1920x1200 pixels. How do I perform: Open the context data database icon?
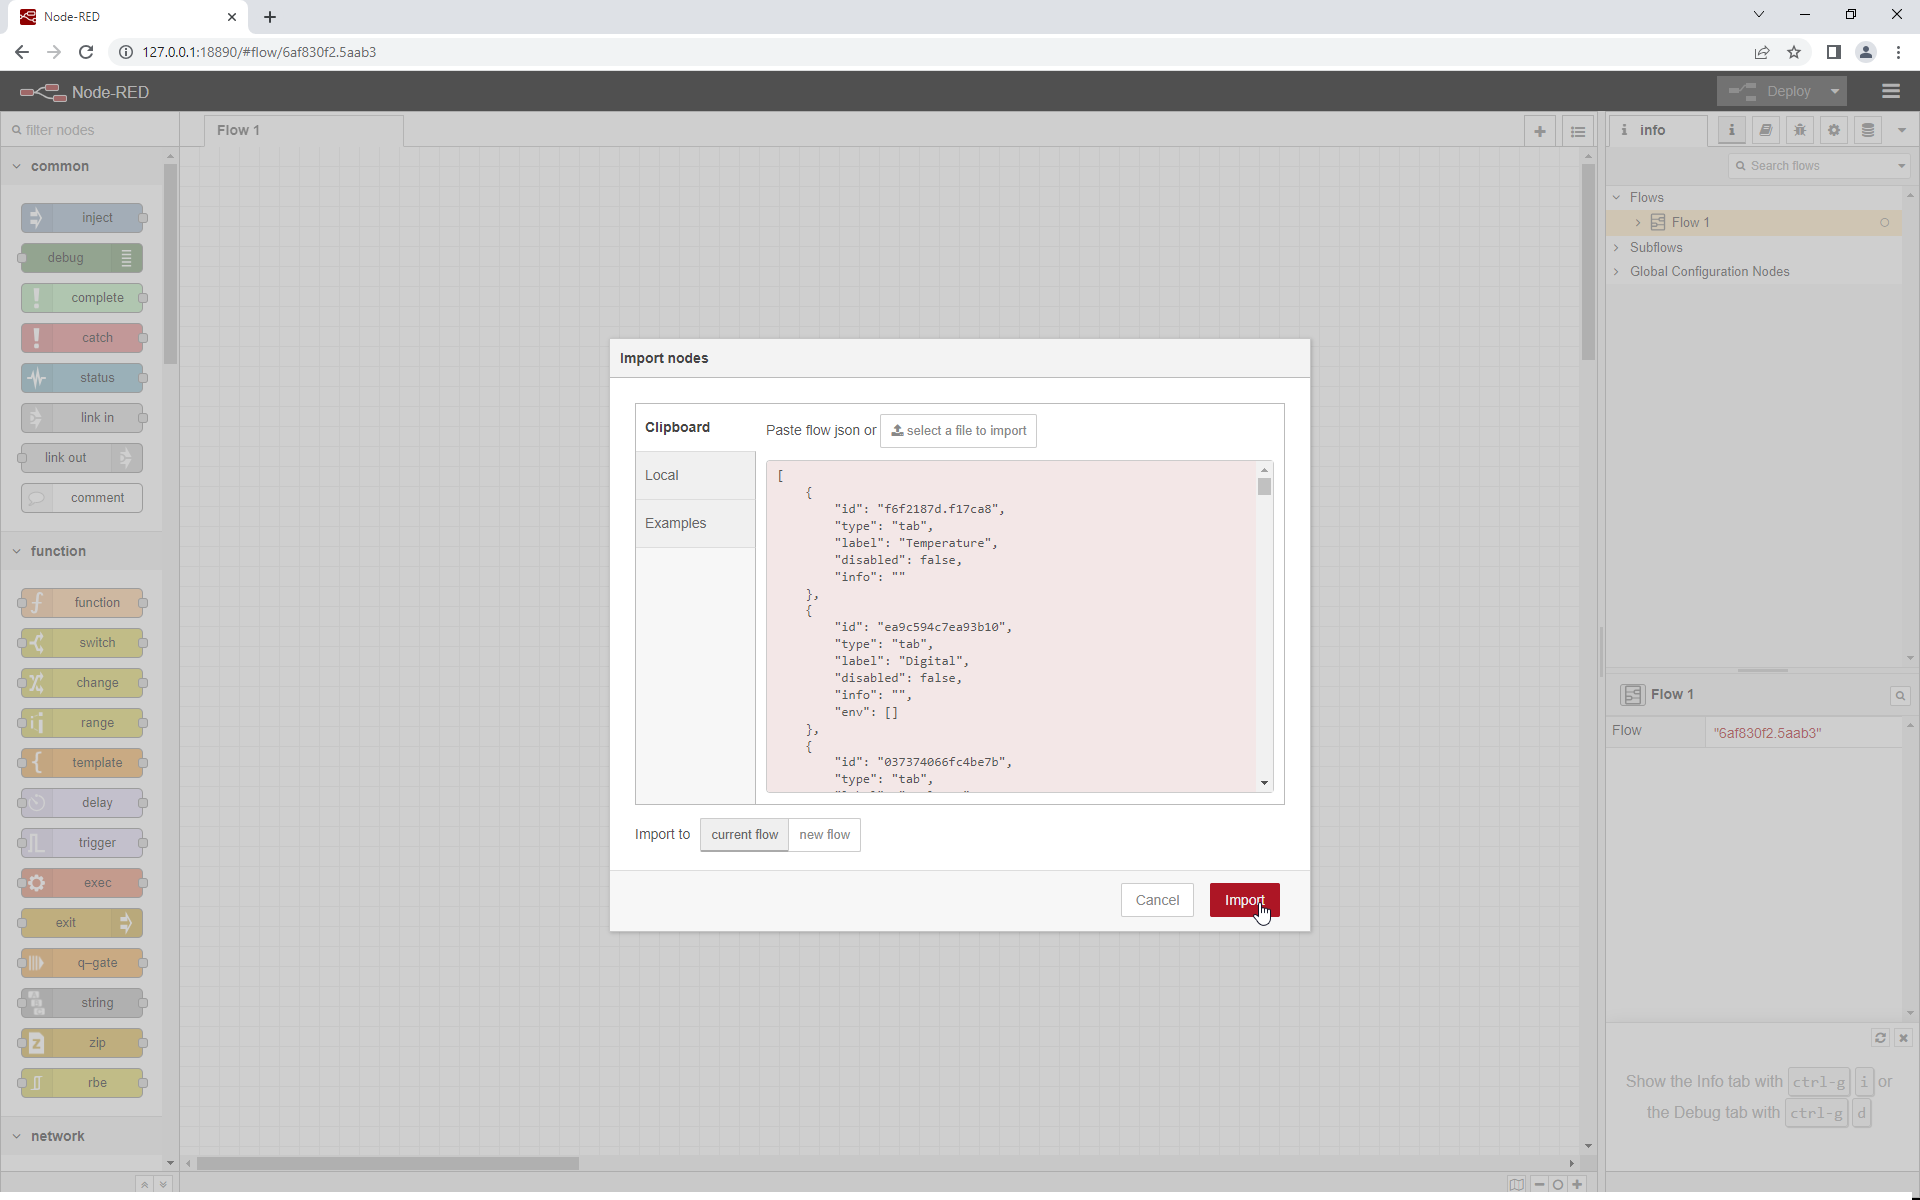[1867, 130]
